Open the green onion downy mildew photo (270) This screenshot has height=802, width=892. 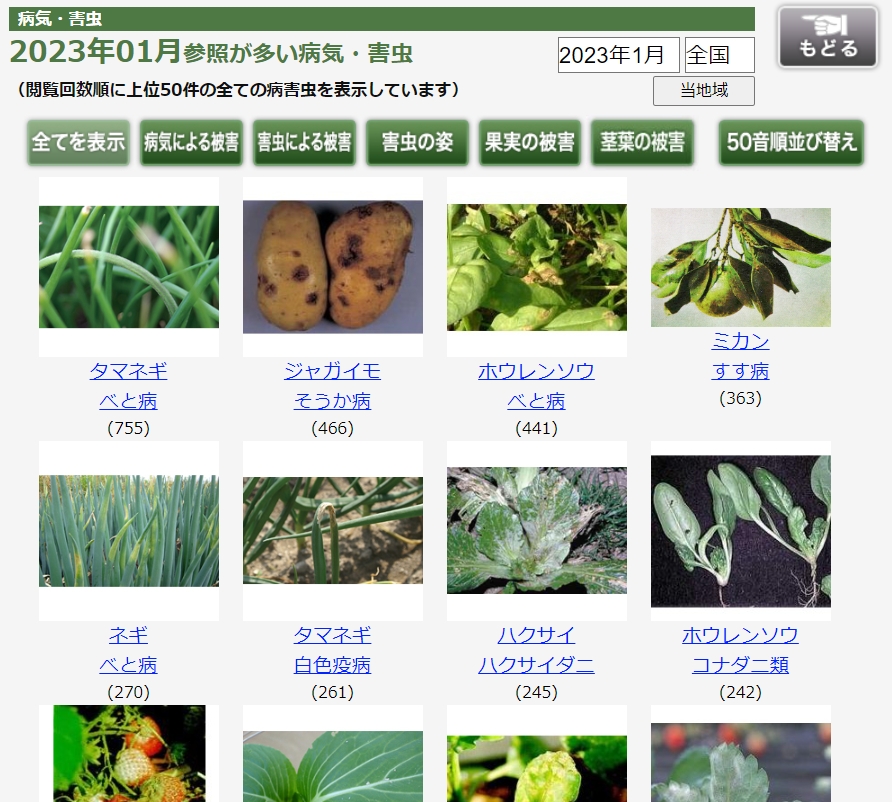[129, 531]
